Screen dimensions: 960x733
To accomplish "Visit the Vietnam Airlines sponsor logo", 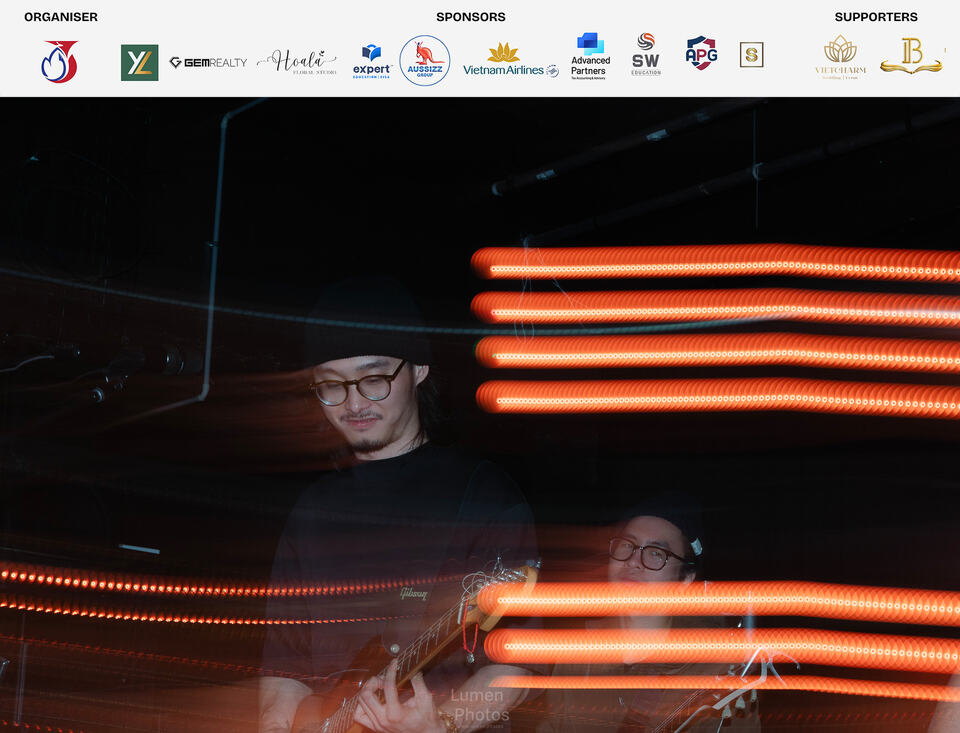I will (511, 61).
